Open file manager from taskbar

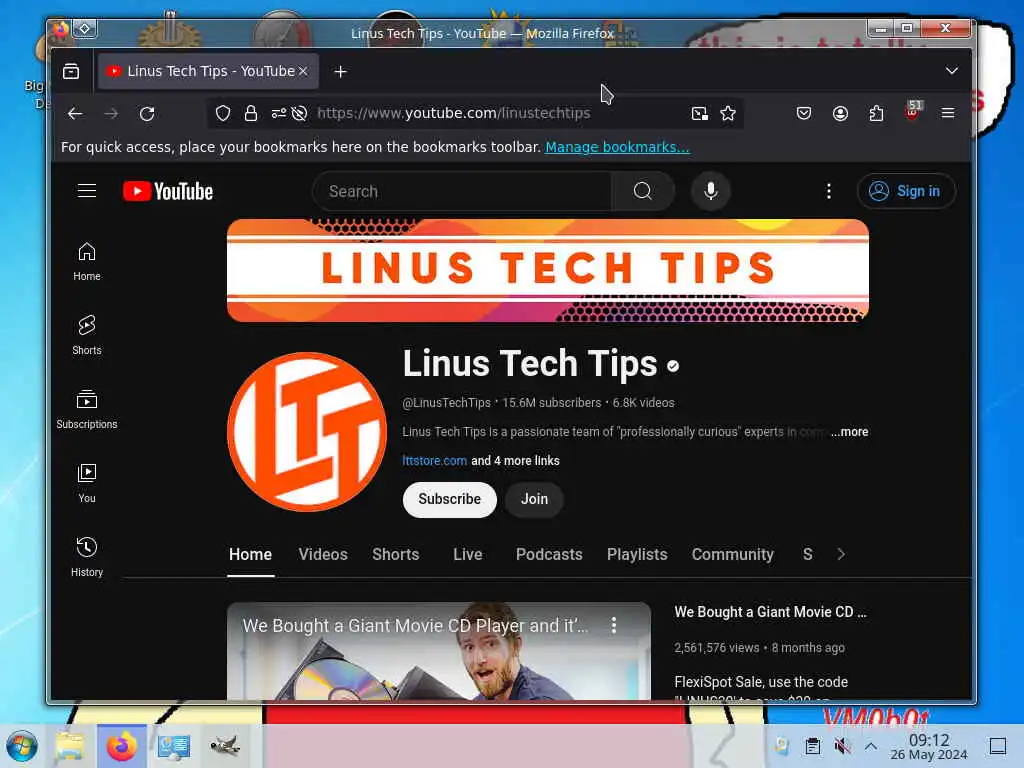(x=70, y=746)
